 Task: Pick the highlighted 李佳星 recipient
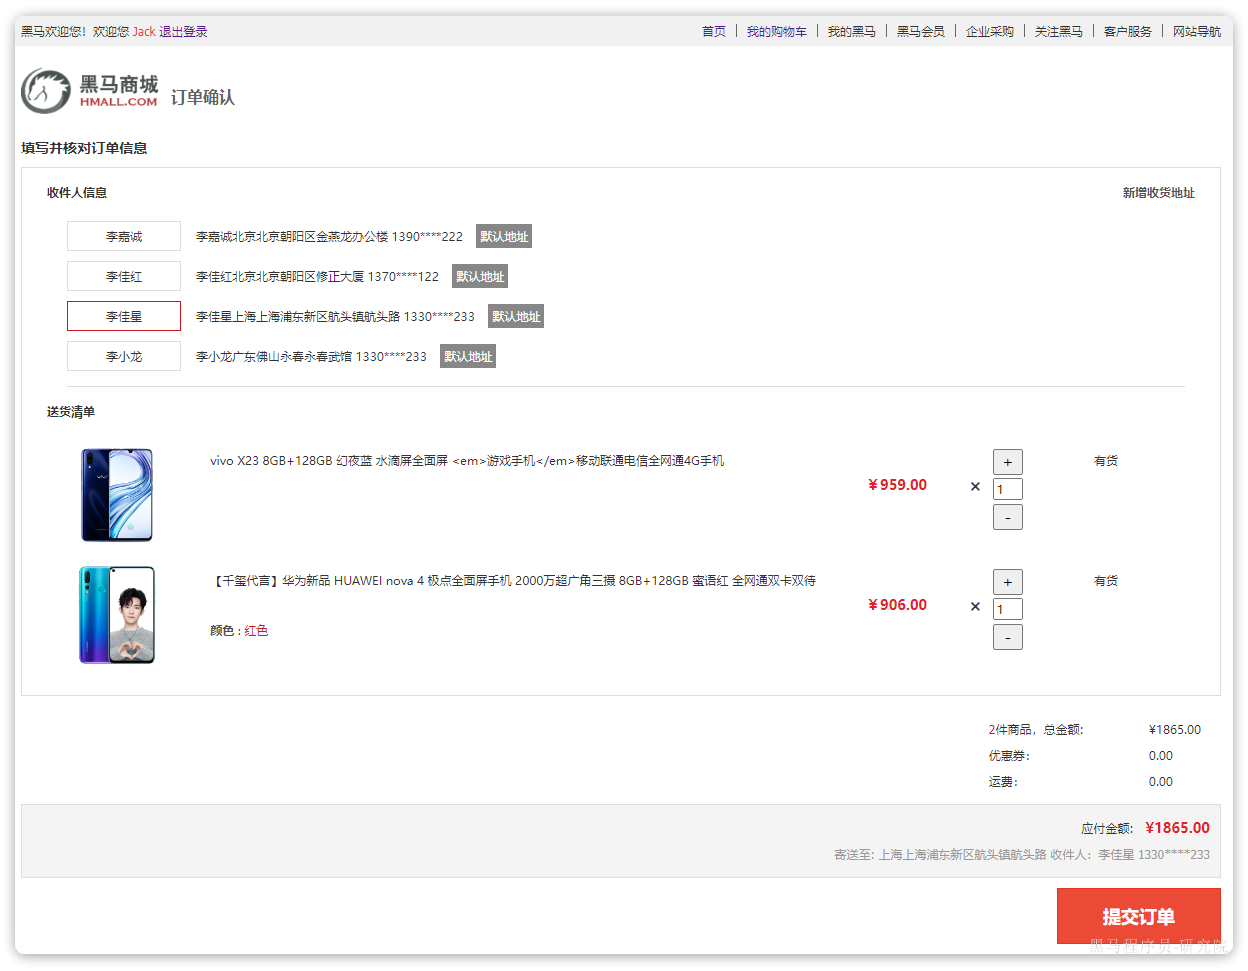(124, 316)
